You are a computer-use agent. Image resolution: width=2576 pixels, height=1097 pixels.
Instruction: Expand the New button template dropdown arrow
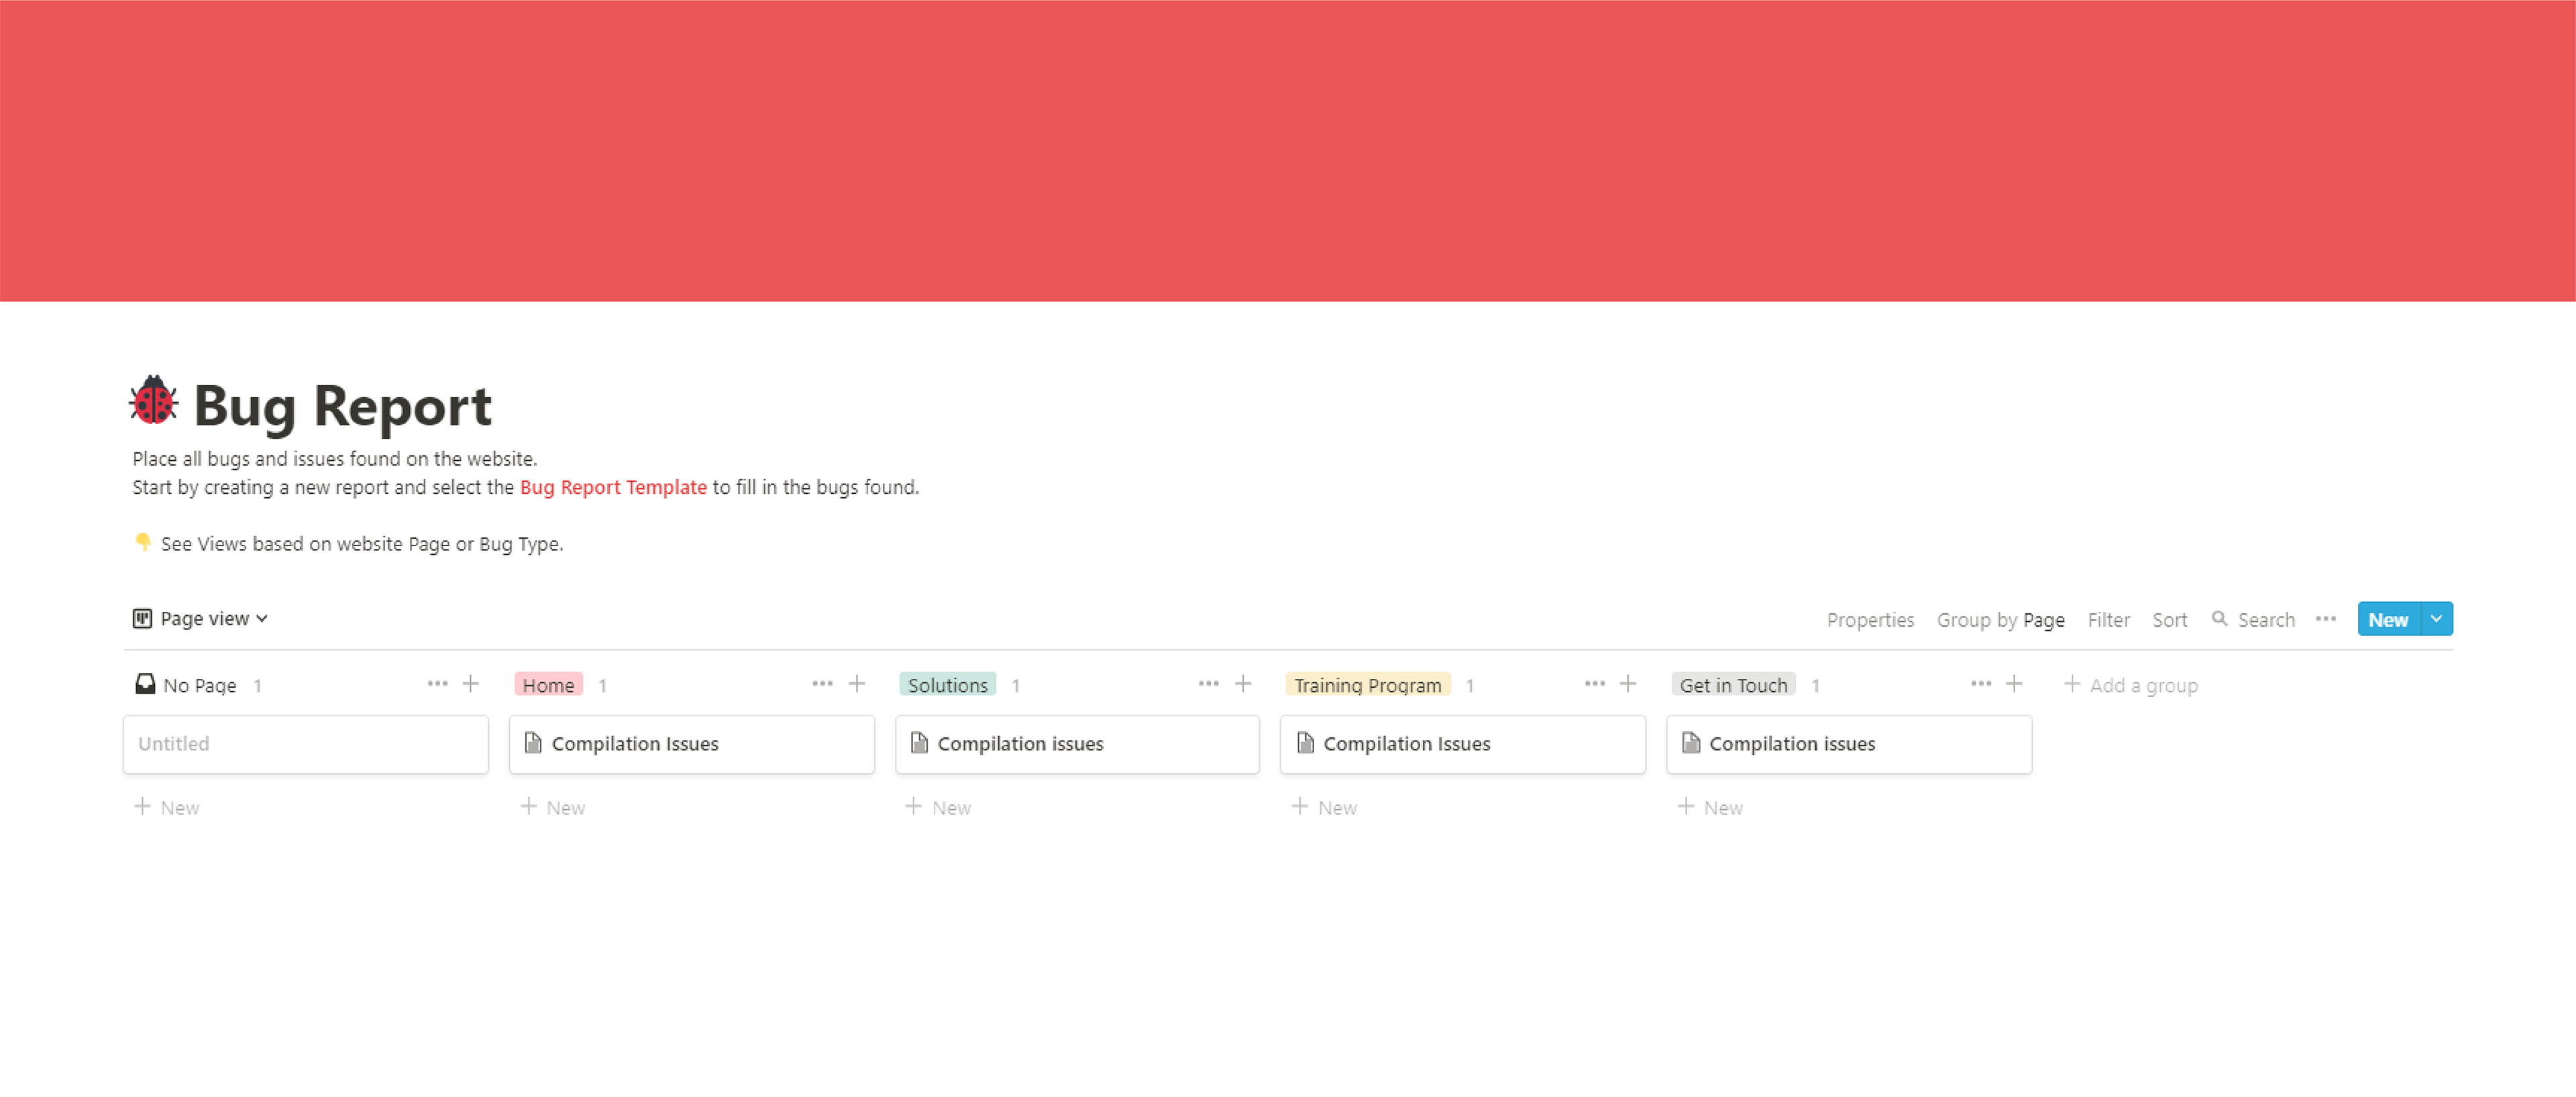2436,620
